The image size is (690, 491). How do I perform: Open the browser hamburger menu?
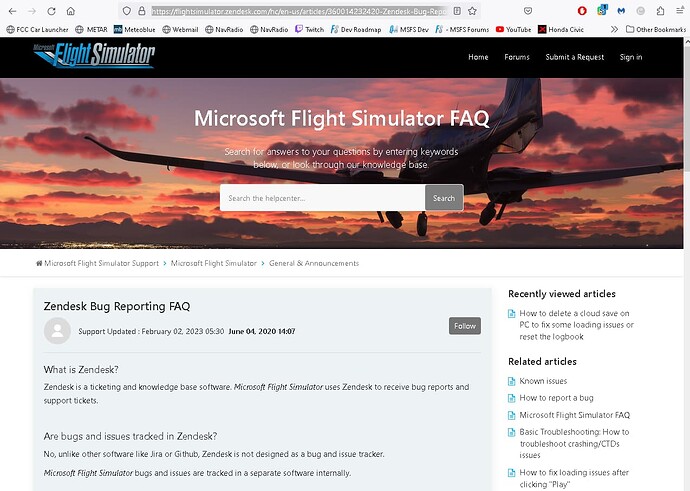pyautogui.click(x=680, y=11)
